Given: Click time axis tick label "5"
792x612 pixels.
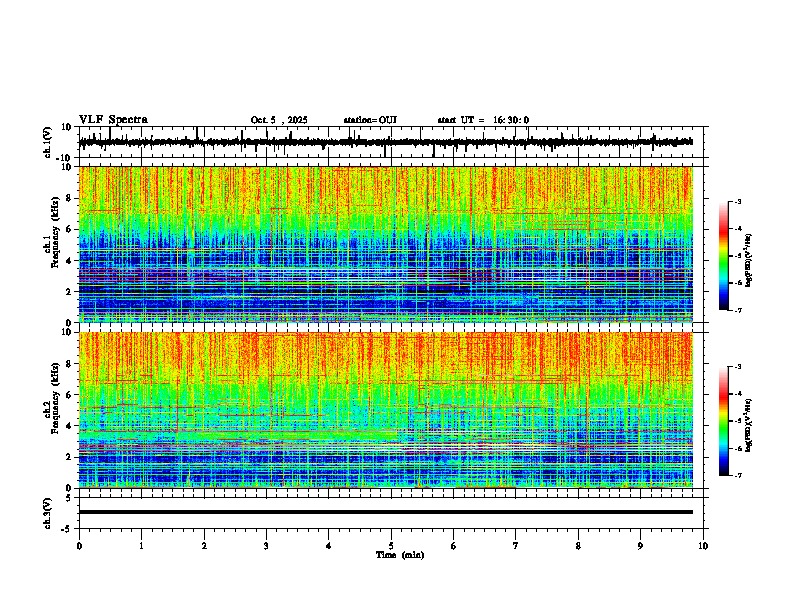Looking at the screenshot, I should coord(391,545).
